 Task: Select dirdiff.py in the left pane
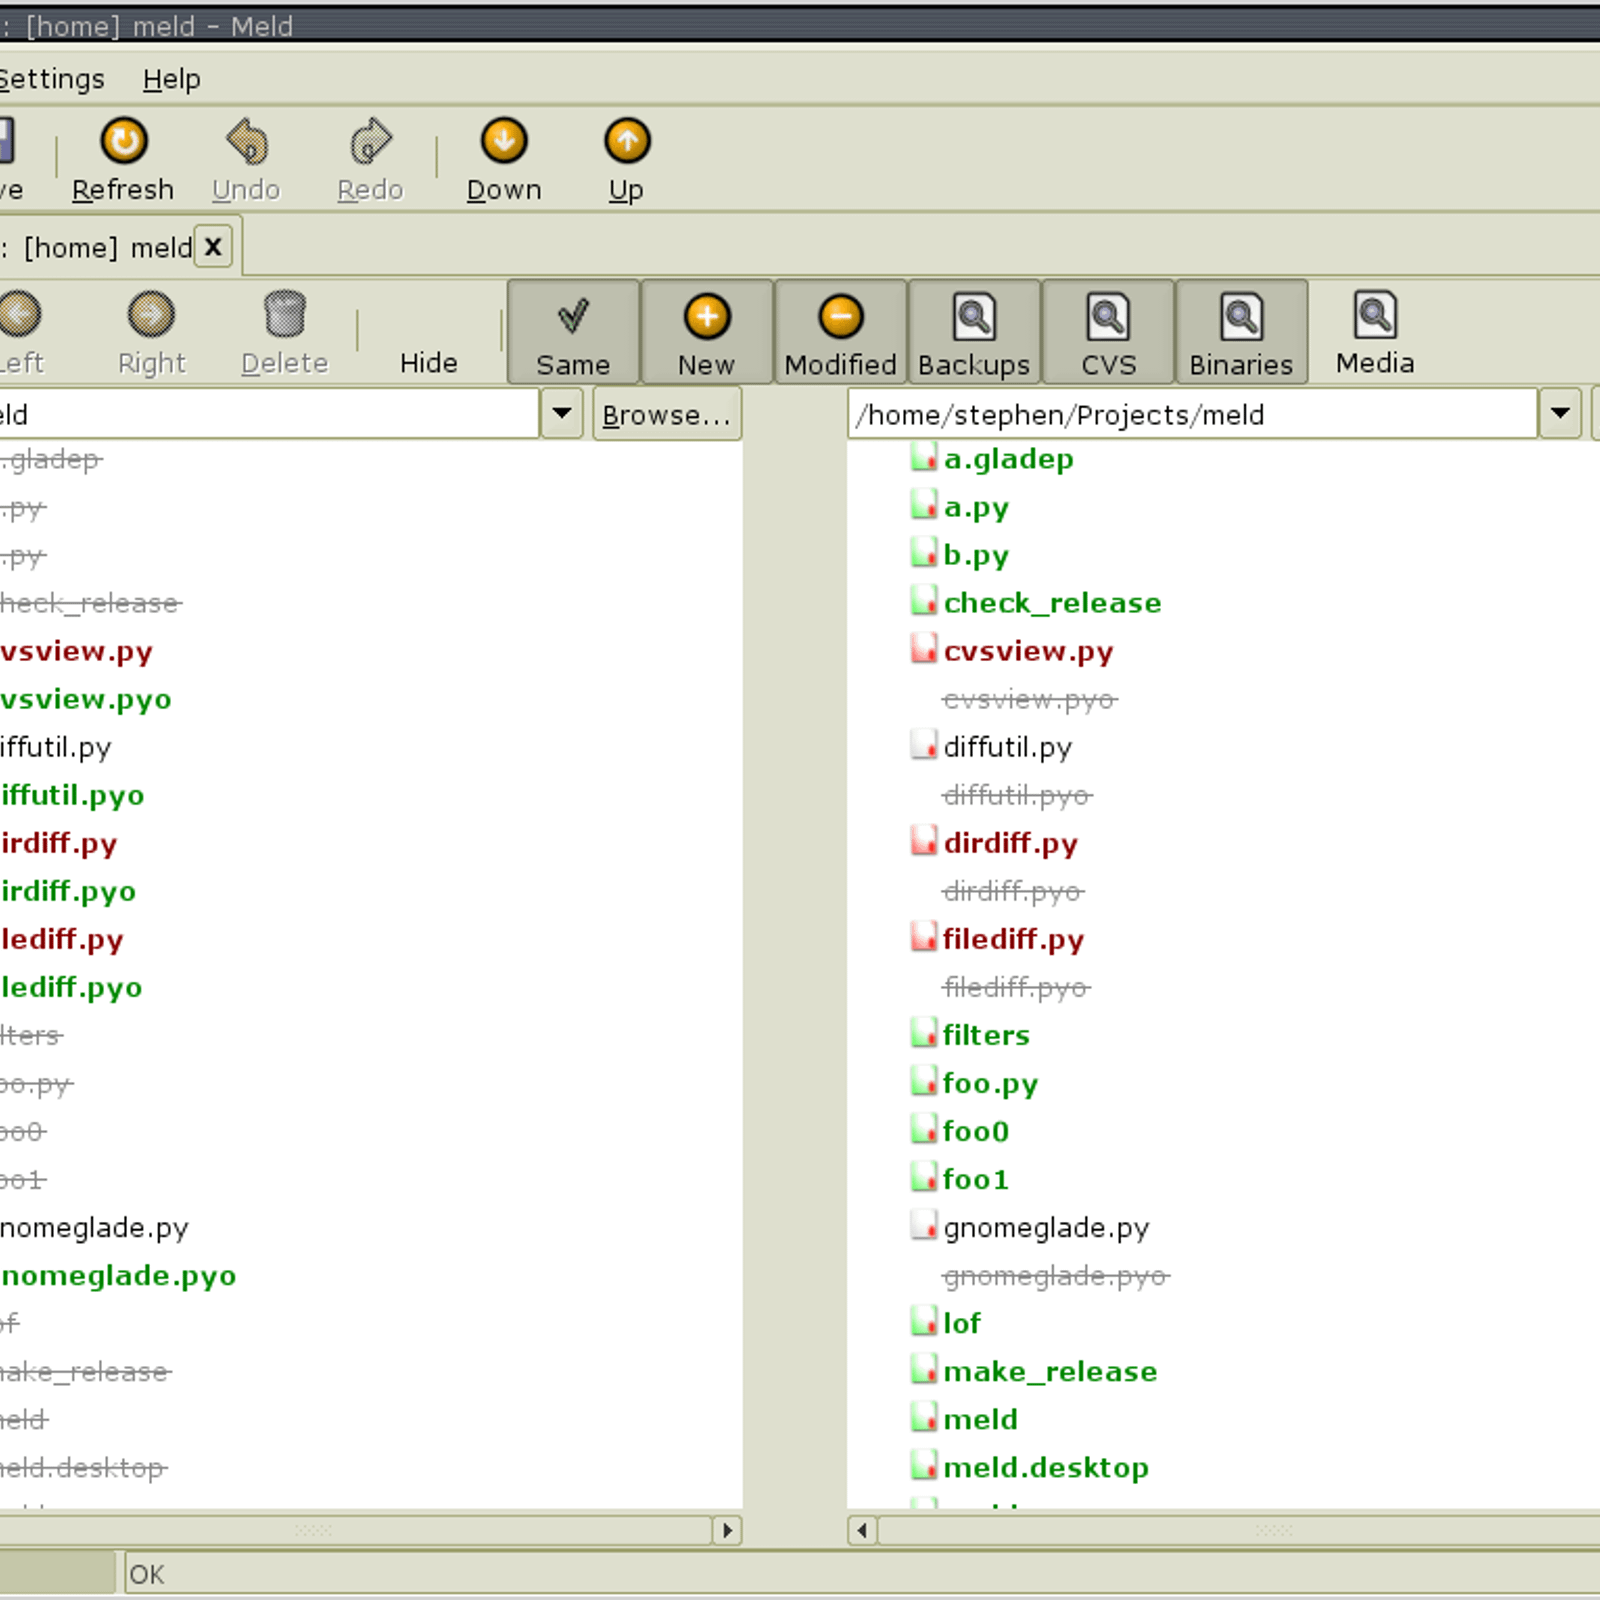pyautogui.click(x=59, y=843)
